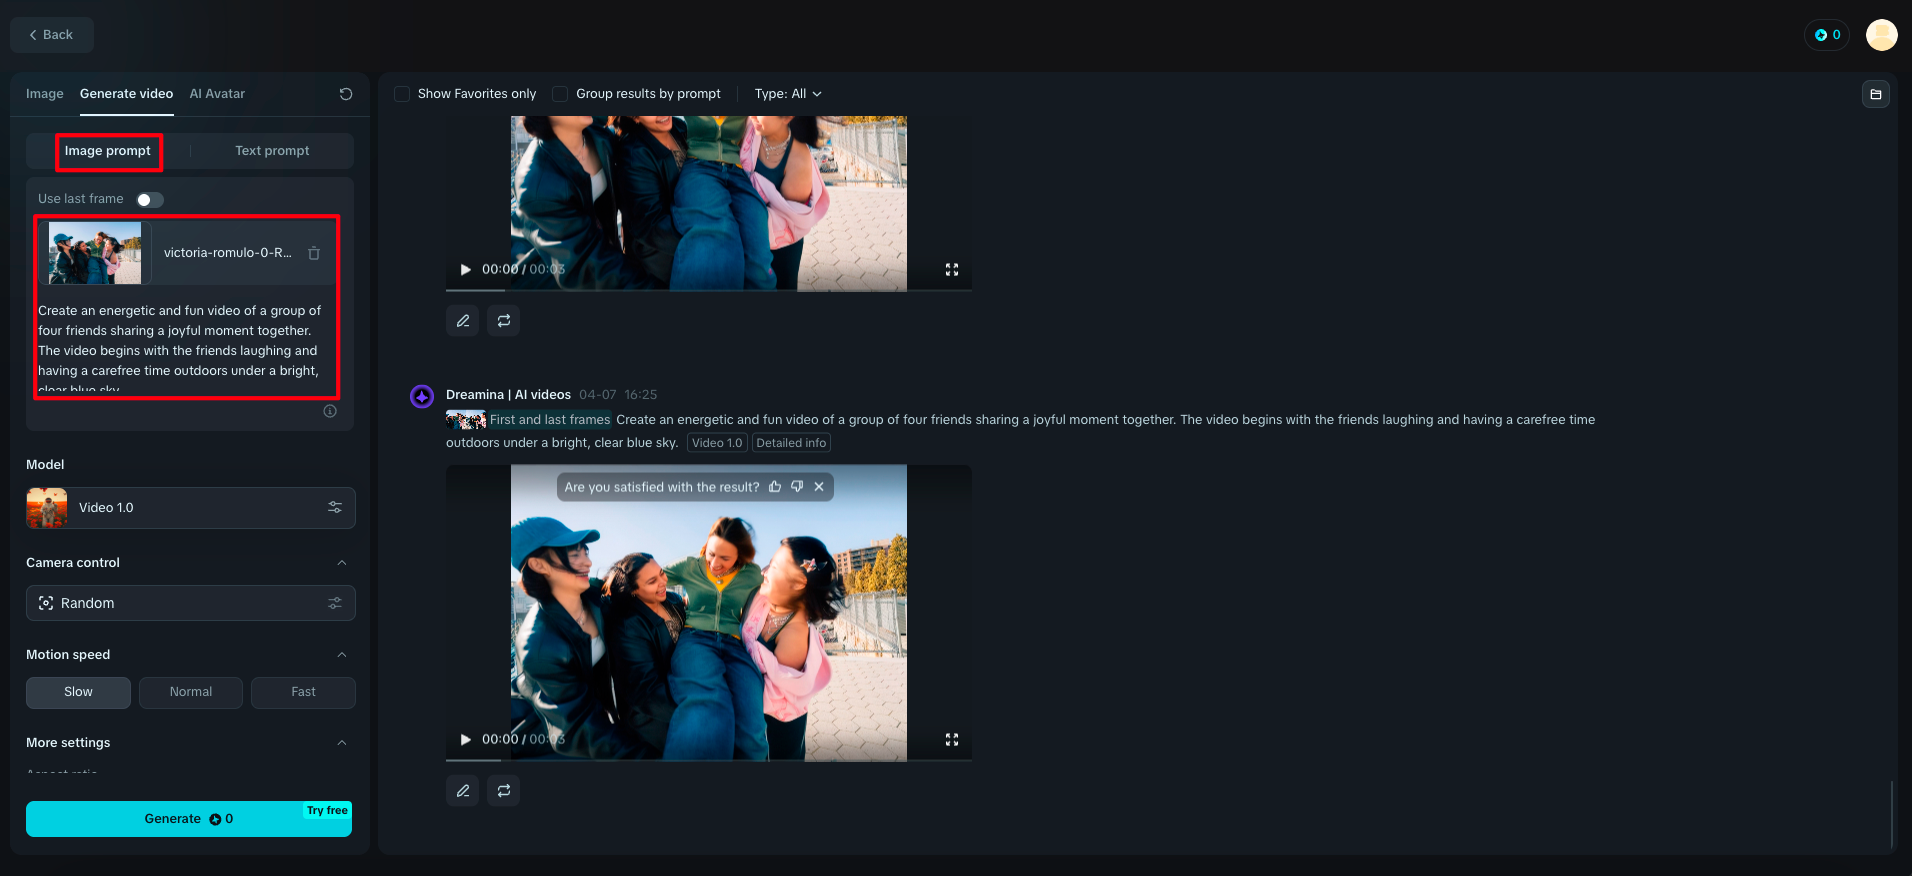Screen dimensions: 1912x876
Task: Switch to the AI Avatar tab
Action: (x=217, y=94)
